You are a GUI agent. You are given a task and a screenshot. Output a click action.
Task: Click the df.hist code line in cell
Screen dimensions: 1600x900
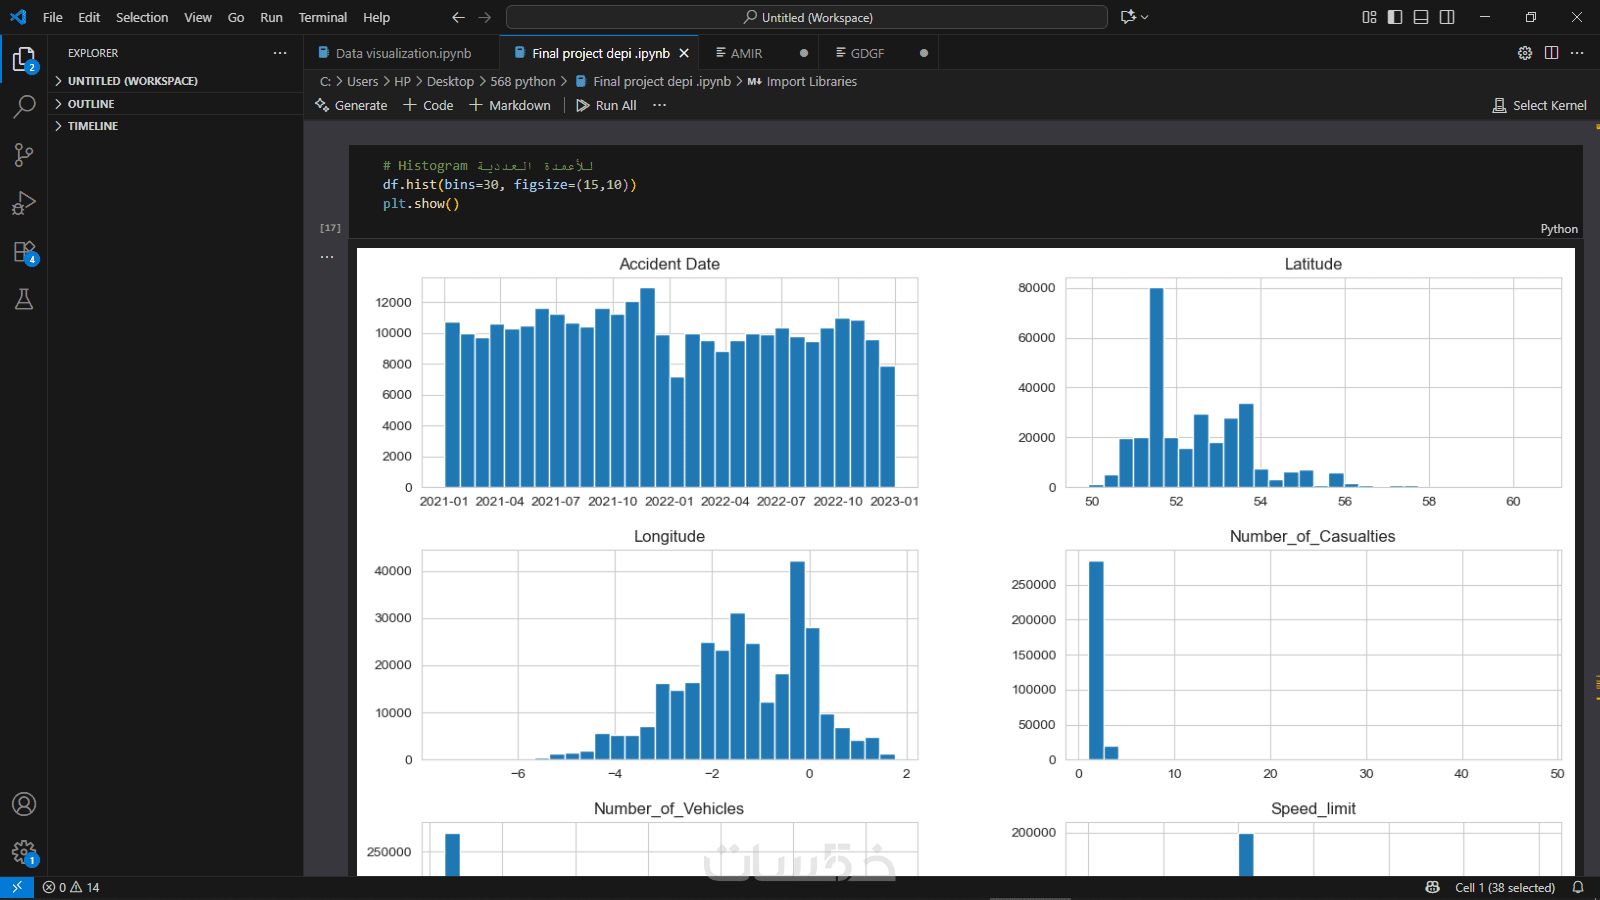coord(509,184)
